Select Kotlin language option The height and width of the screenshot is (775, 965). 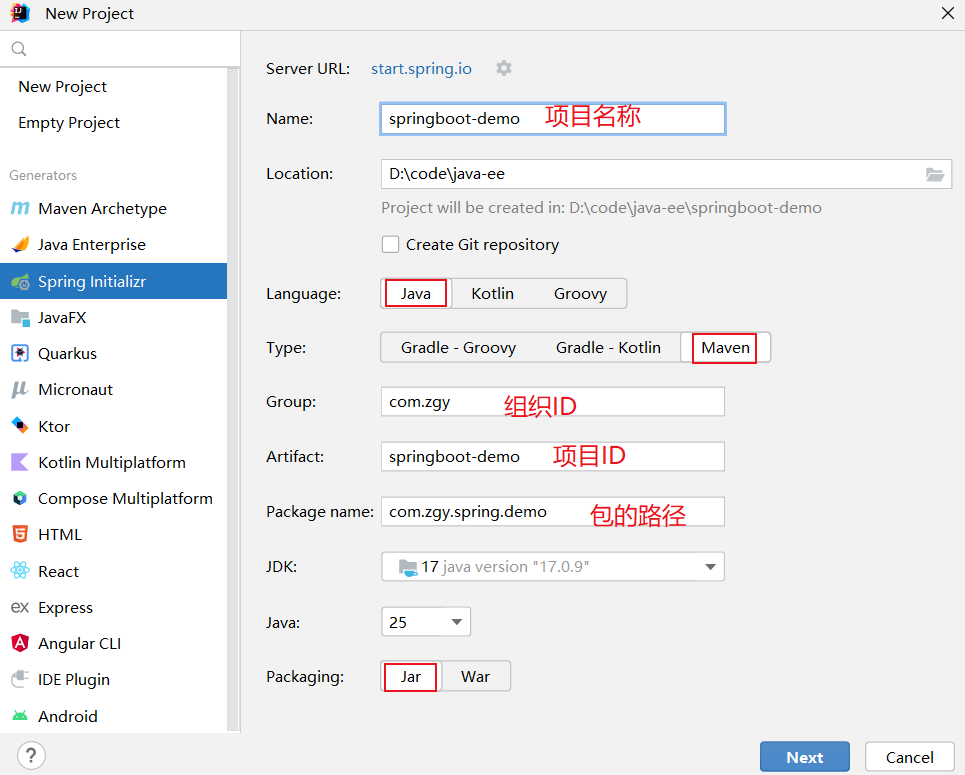click(492, 294)
